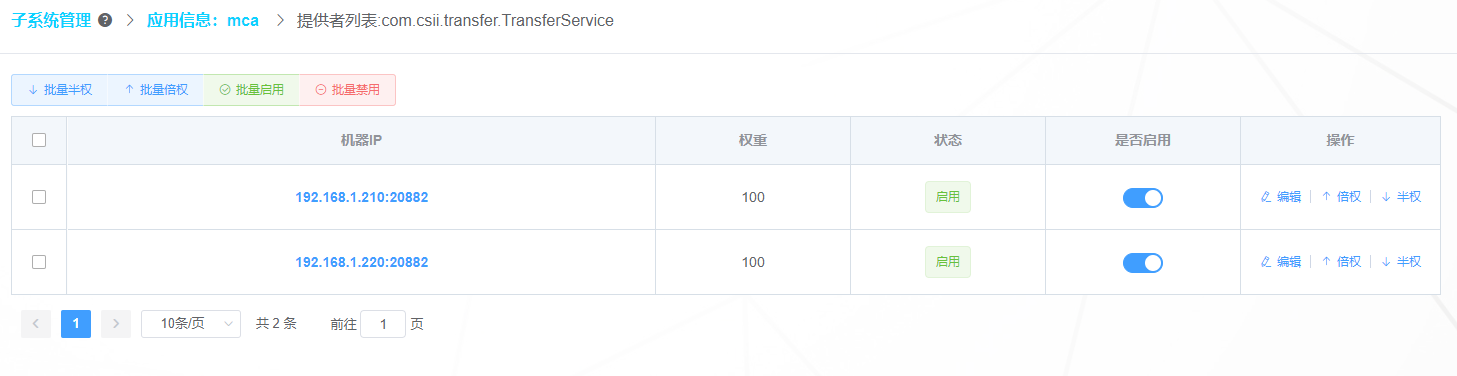The image size is (1457, 376).
Task: Check the select-all checkbox in table header
Action: (x=39, y=140)
